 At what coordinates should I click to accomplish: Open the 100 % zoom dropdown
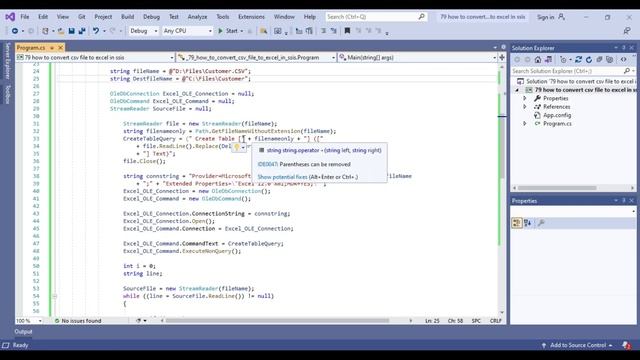(x=29, y=321)
